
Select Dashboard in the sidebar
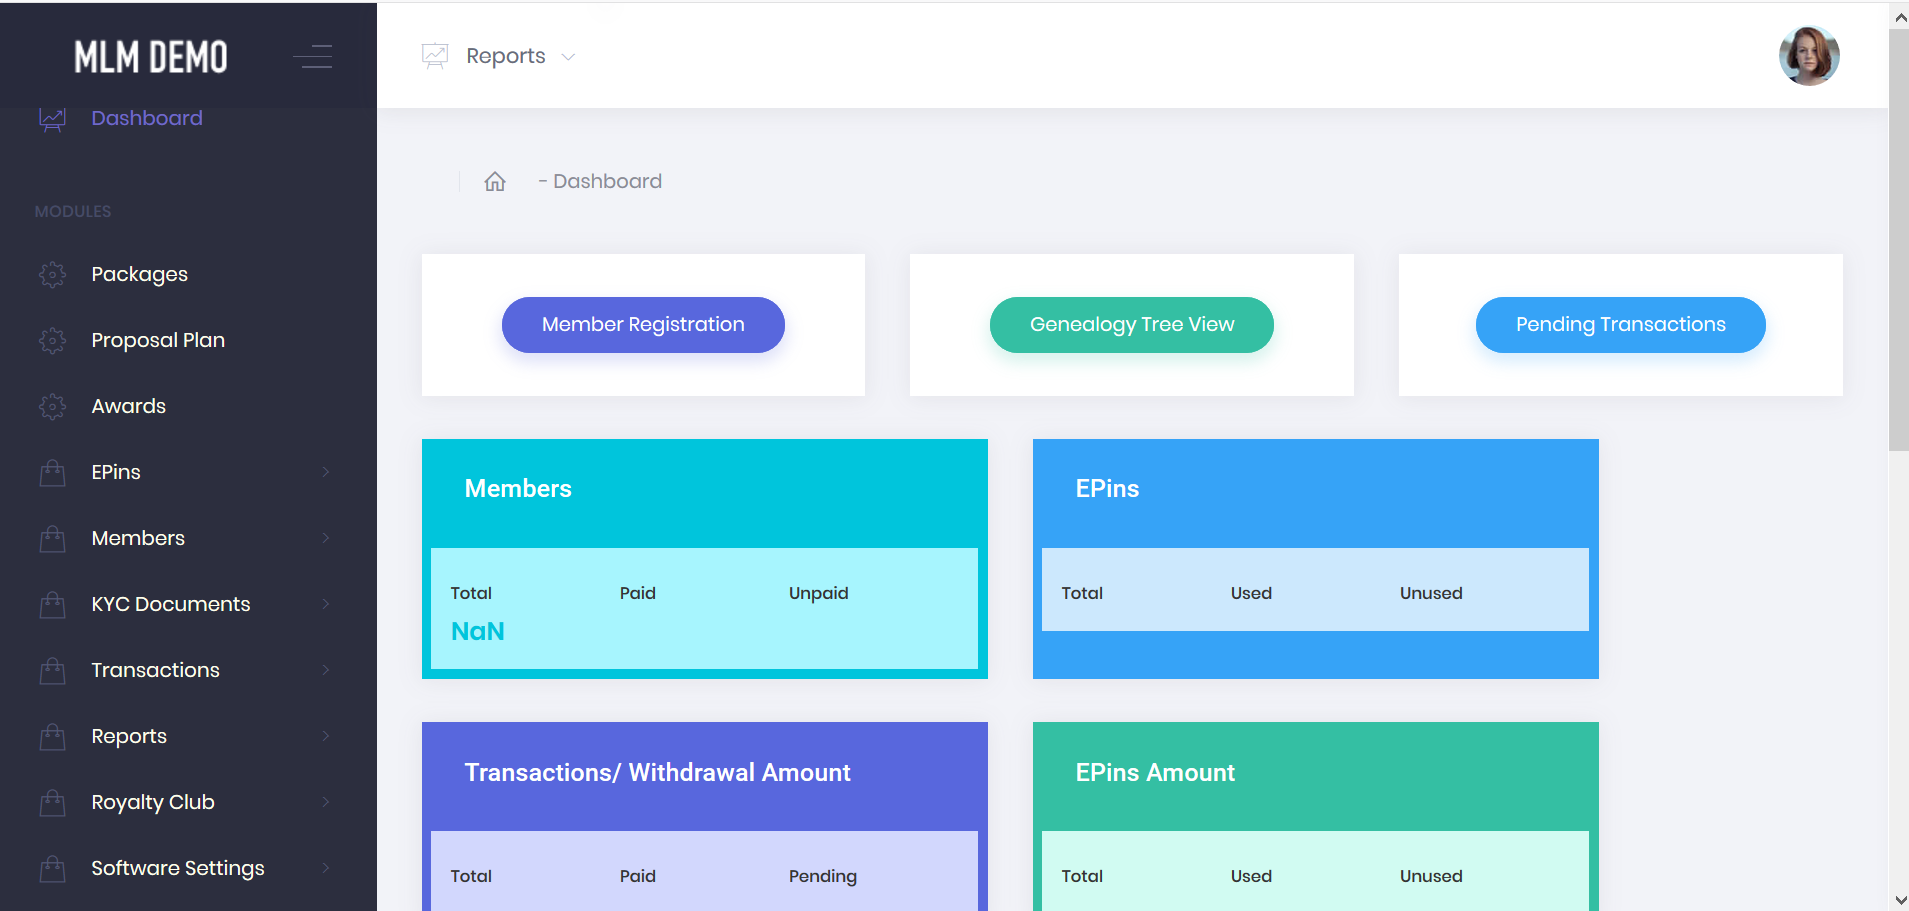[147, 118]
